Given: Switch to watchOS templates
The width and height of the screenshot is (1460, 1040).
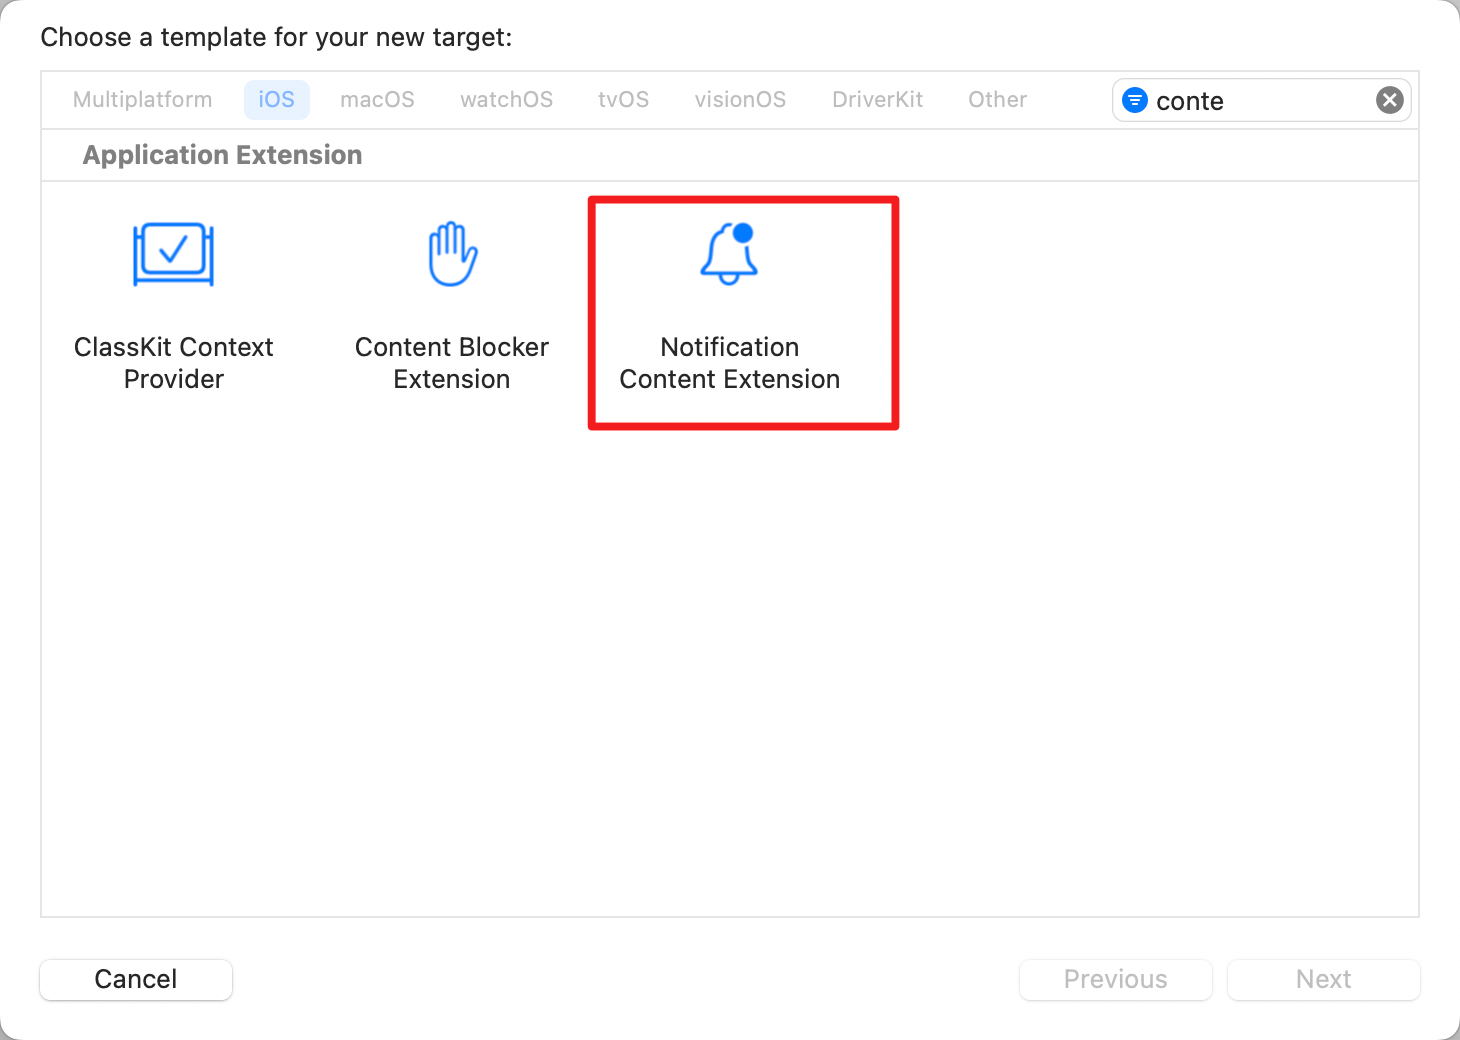Looking at the screenshot, I should (506, 100).
